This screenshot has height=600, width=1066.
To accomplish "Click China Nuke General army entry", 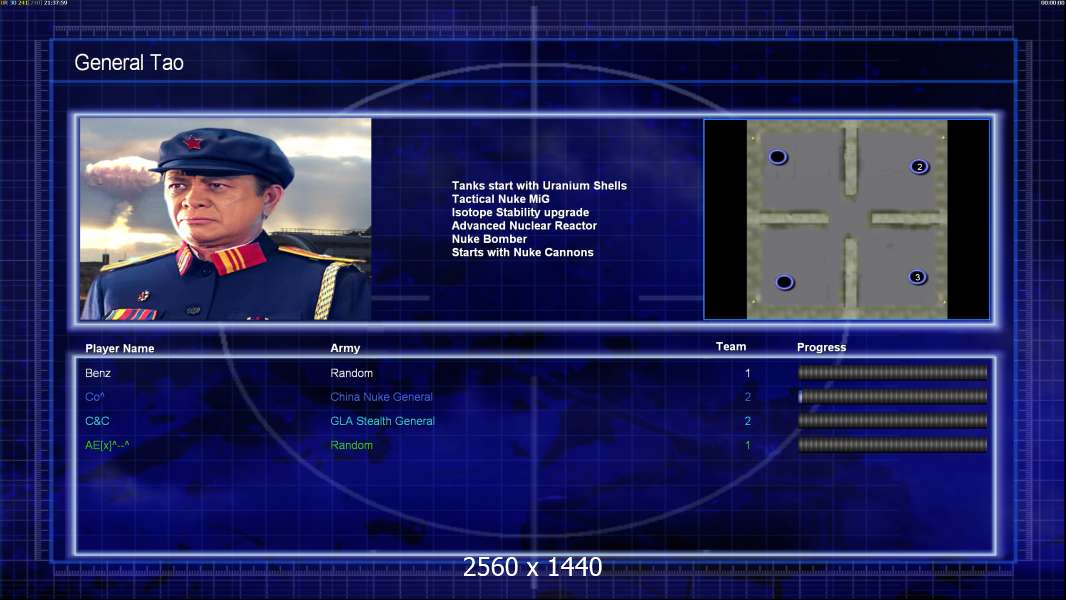I will coord(381,397).
